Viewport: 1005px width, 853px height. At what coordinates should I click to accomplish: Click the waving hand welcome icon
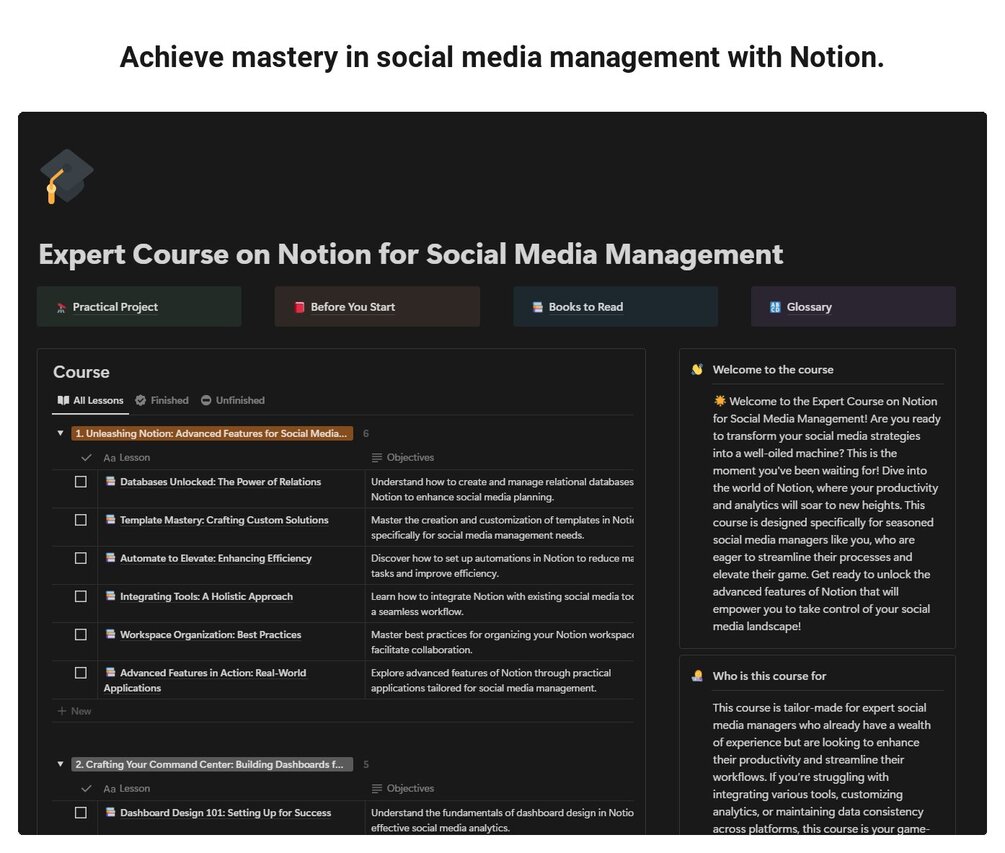coord(697,370)
